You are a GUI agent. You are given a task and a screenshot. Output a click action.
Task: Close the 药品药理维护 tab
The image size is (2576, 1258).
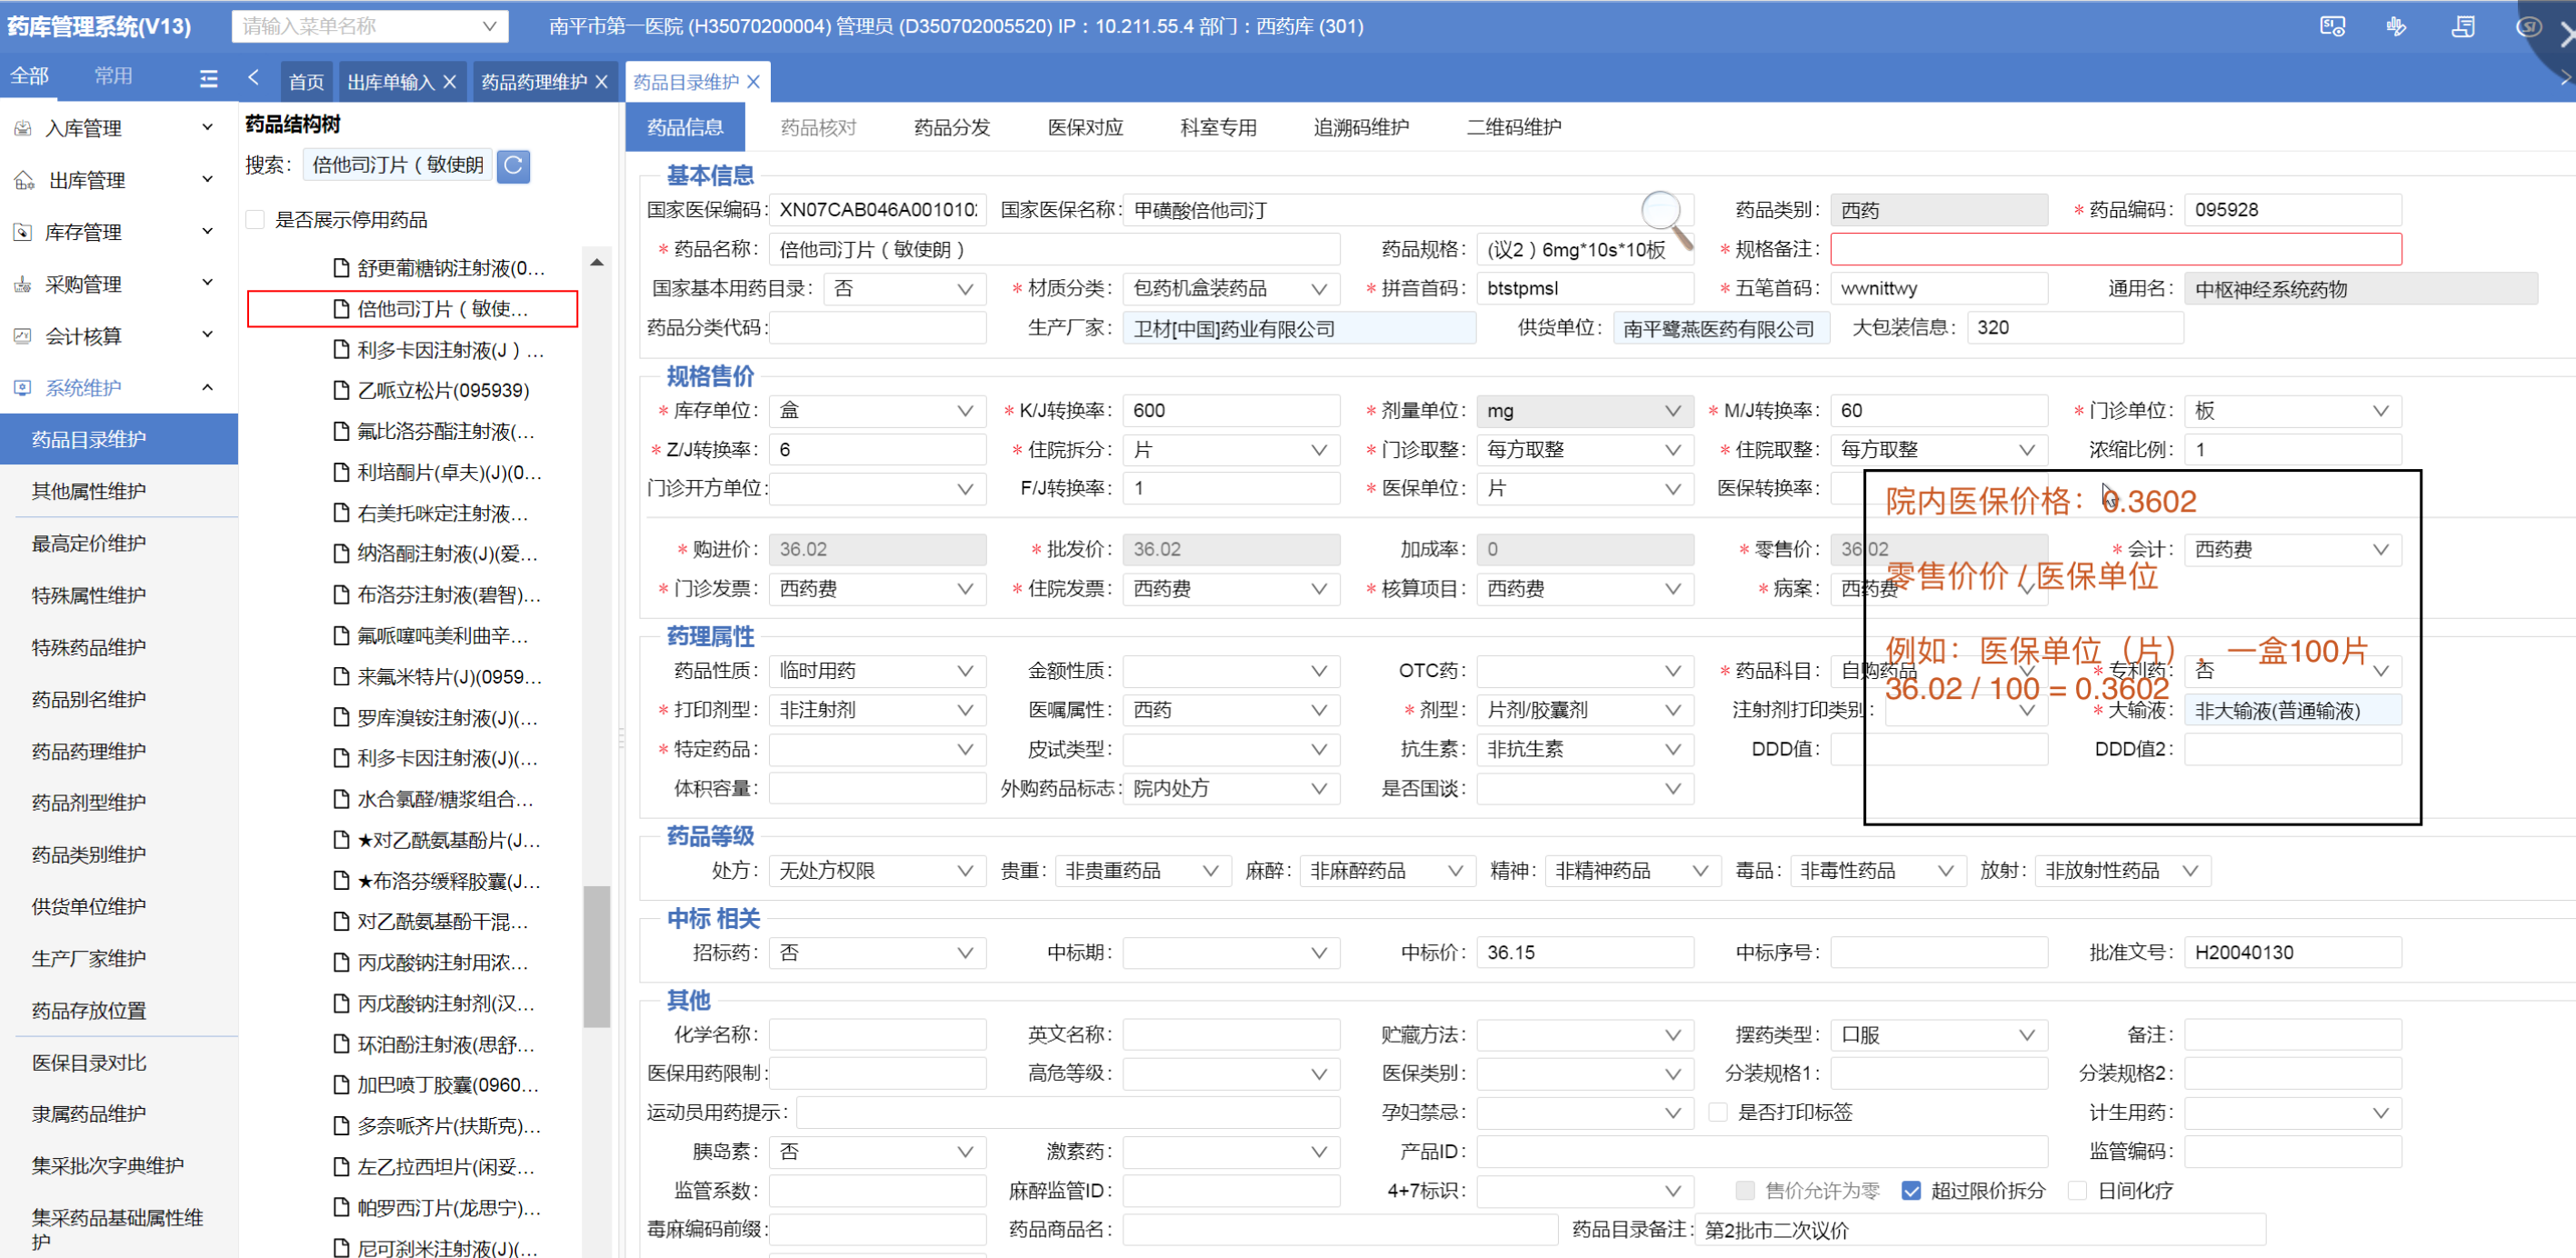[x=601, y=82]
